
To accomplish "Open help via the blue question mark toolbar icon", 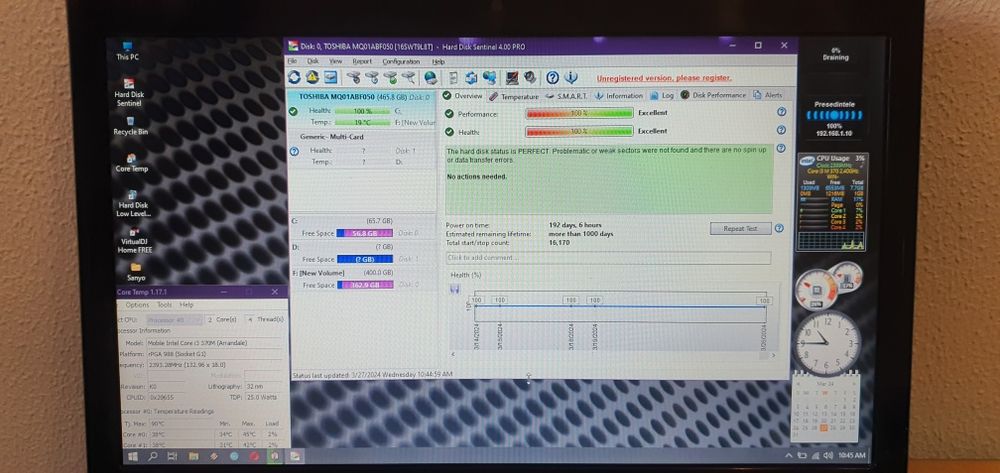I will coord(552,78).
